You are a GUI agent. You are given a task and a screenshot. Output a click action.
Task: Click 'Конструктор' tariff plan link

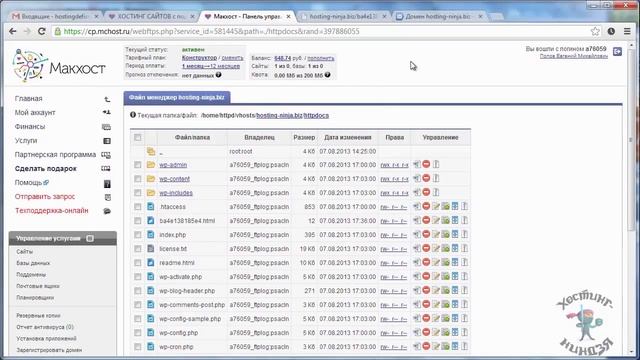point(199,58)
